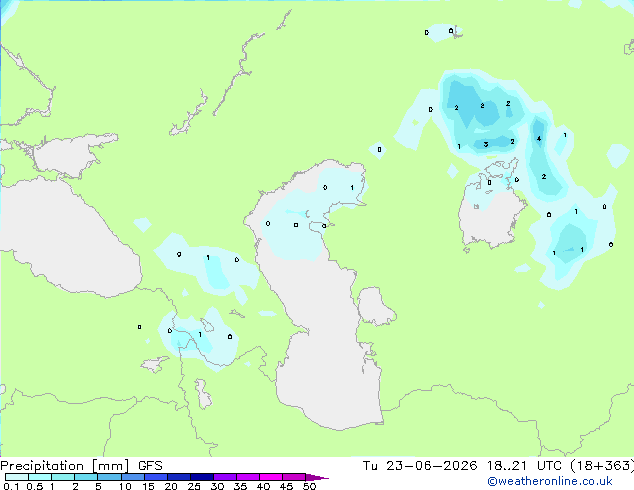Select legend swatch between 2 and 5
Image resolution: width=634 pixels, height=490 pixels.
(86, 477)
